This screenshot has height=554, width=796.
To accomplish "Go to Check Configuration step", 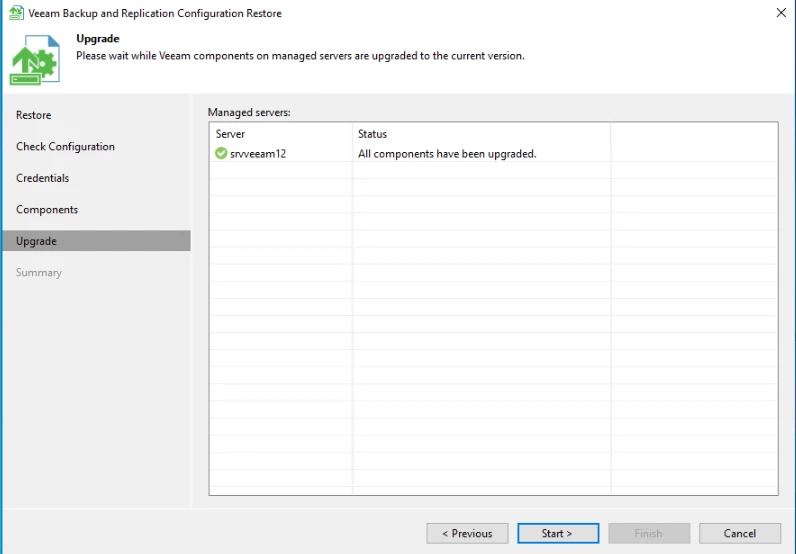I will point(65,147).
